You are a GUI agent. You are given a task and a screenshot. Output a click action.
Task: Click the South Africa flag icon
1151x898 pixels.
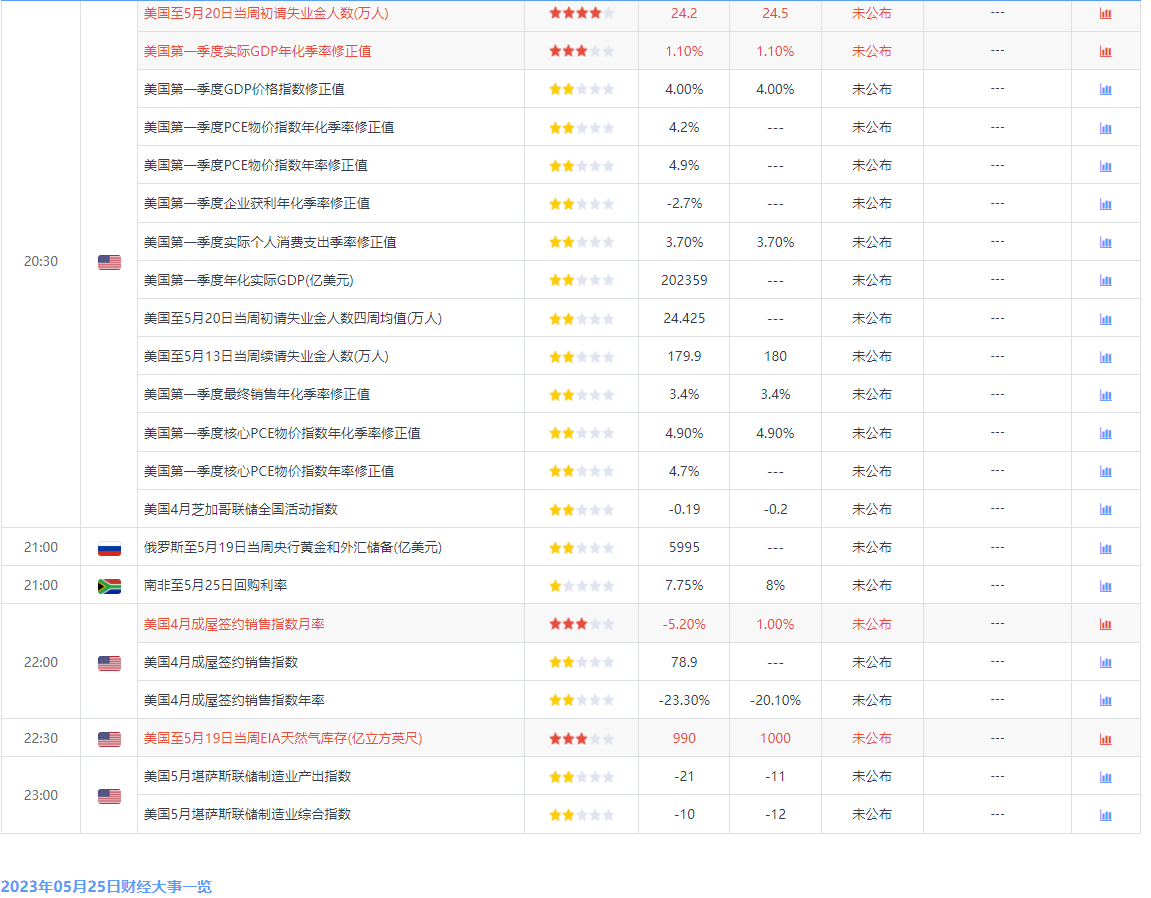109,586
